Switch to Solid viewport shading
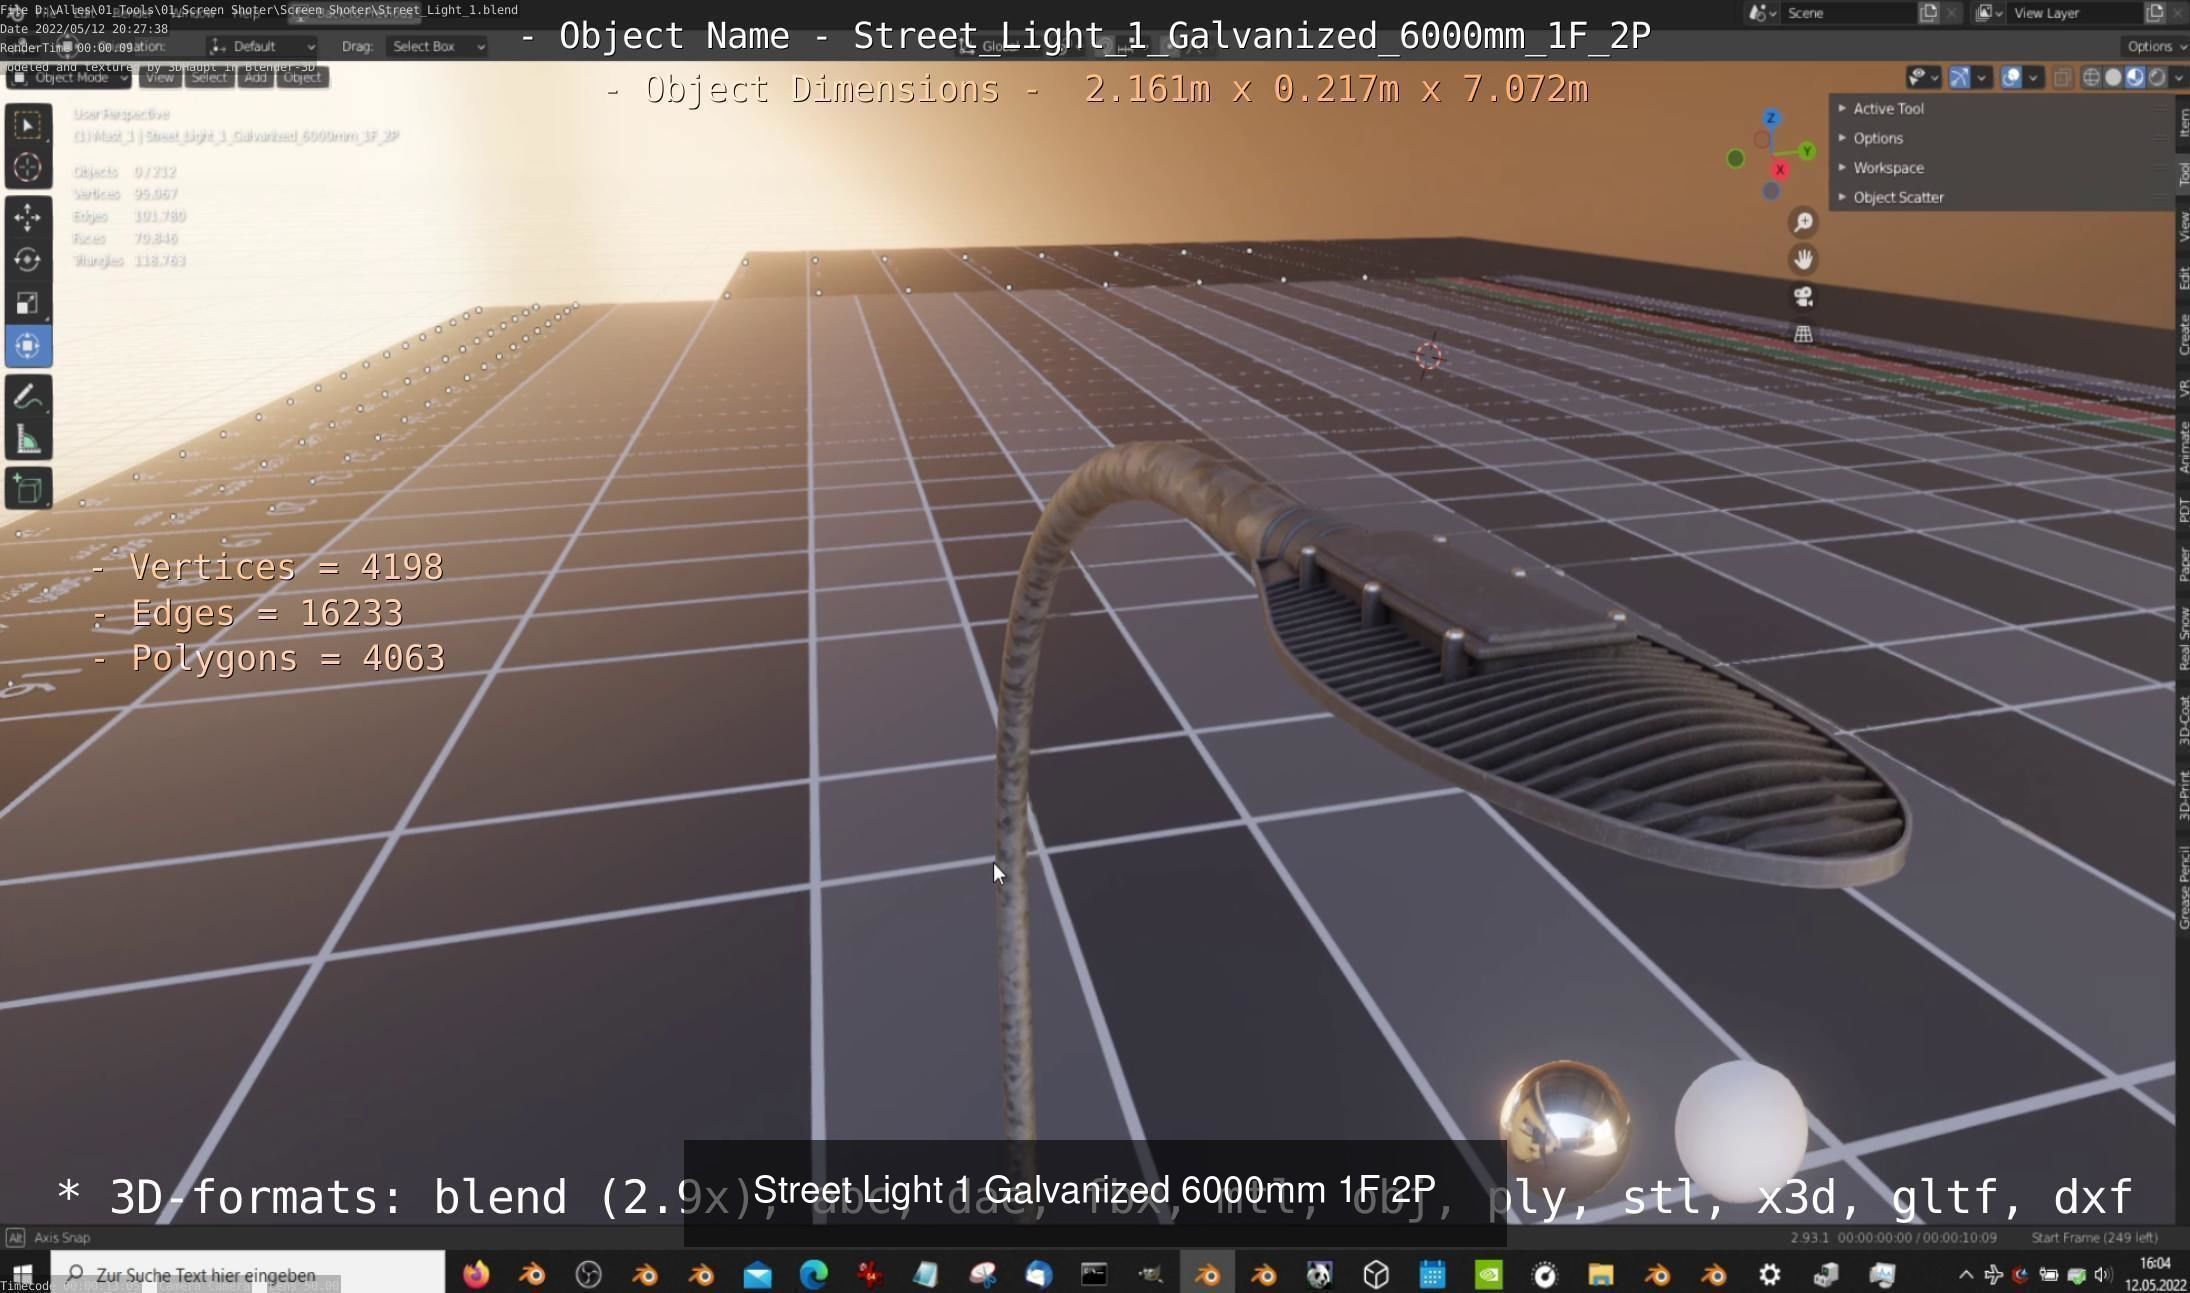Image resolution: width=2190 pixels, height=1293 pixels. pos(2113,77)
